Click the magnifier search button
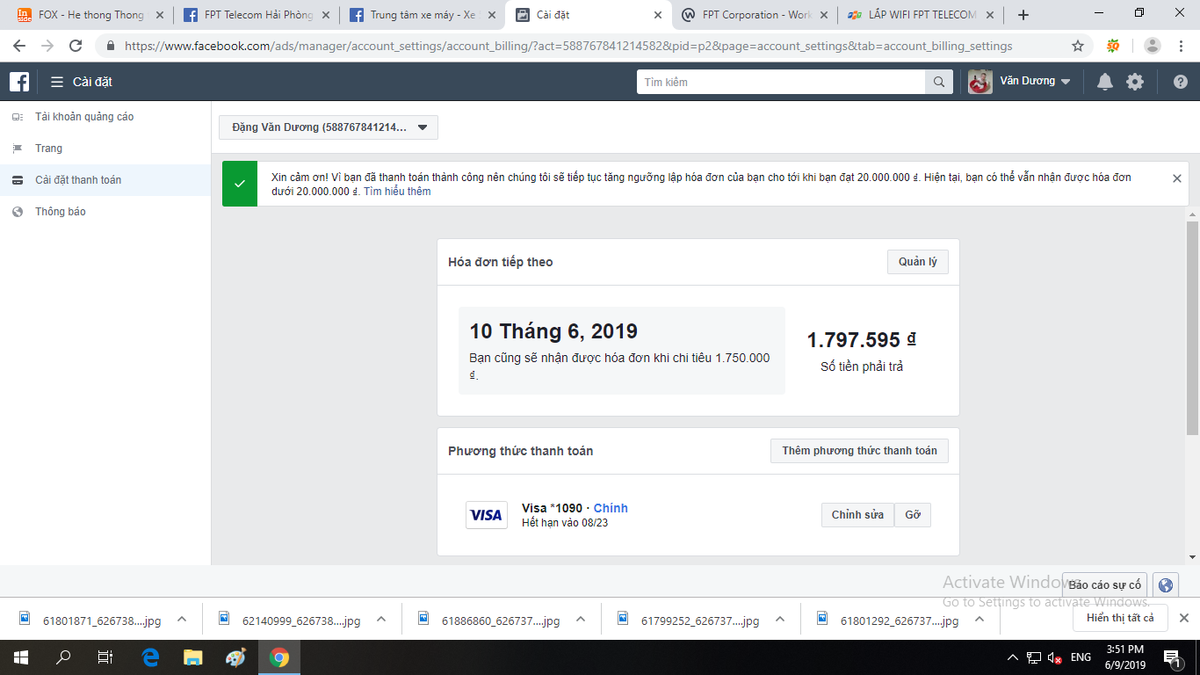Screen dimensions: 1200x675 click(939, 82)
